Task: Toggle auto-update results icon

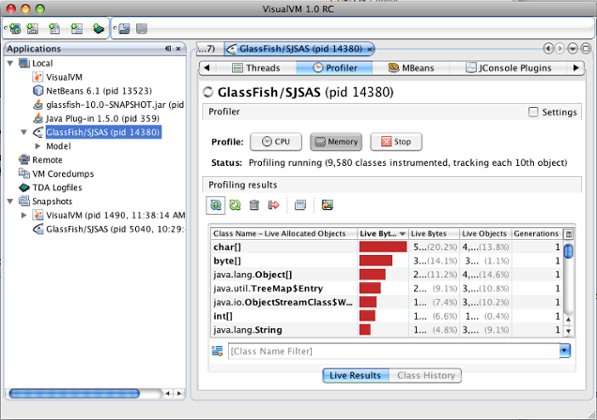Action: (x=215, y=205)
